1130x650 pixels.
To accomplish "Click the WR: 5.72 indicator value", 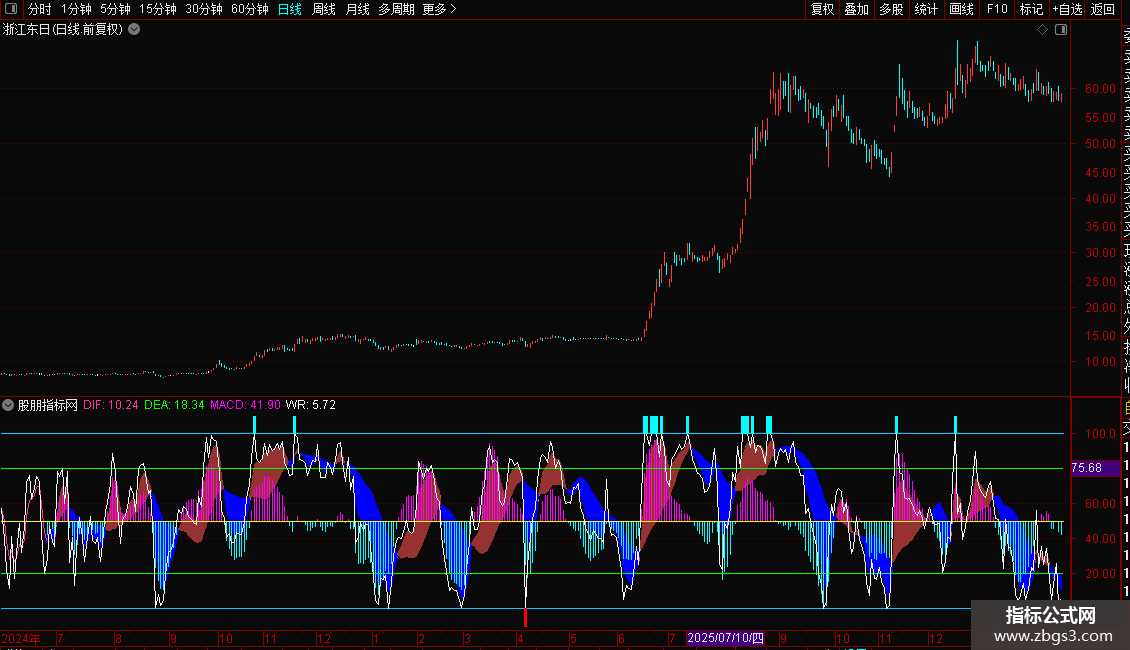I will [311, 405].
